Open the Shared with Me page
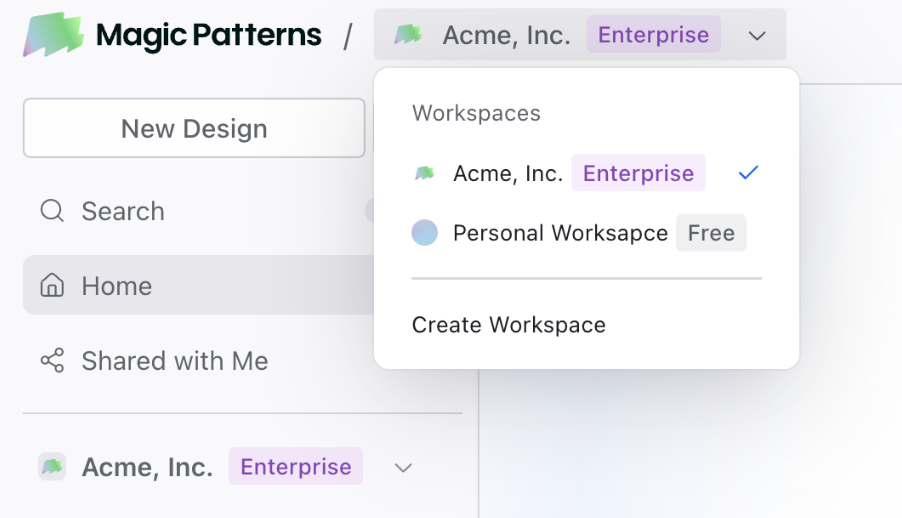The height and width of the screenshot is (518, 902). click(175, 360)
